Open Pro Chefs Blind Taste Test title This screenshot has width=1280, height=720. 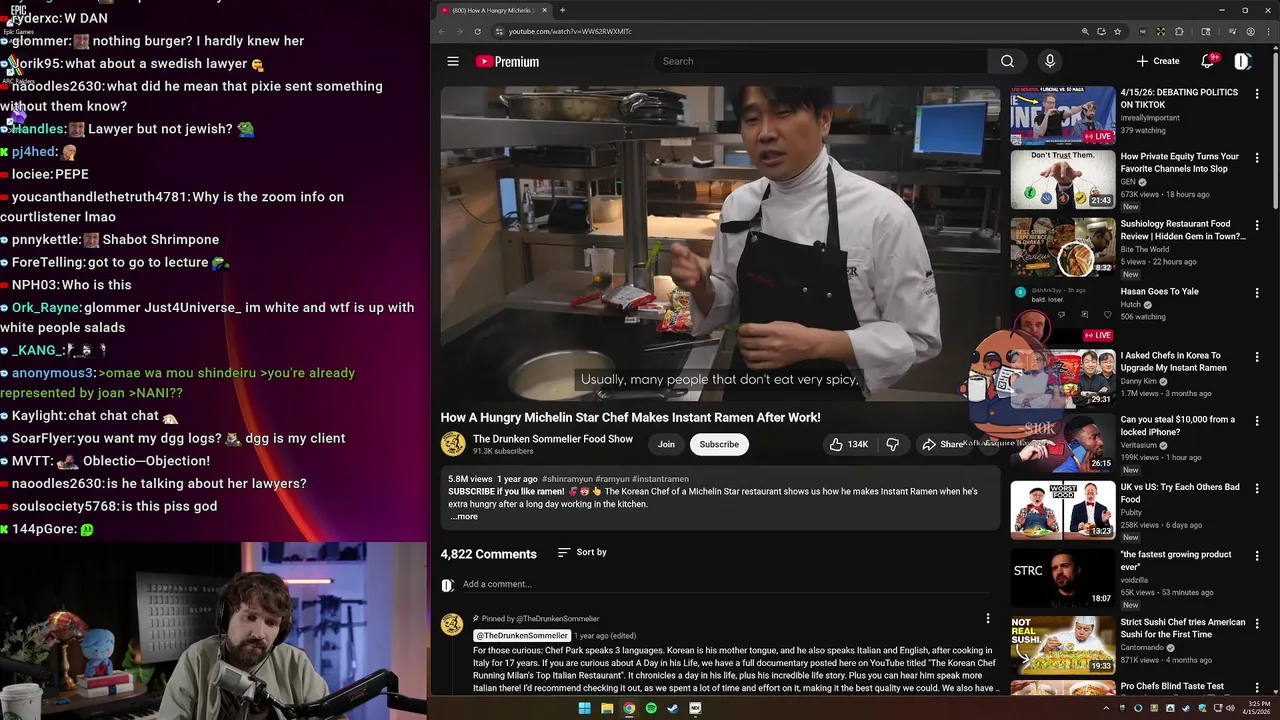(x=1172, y=686)
